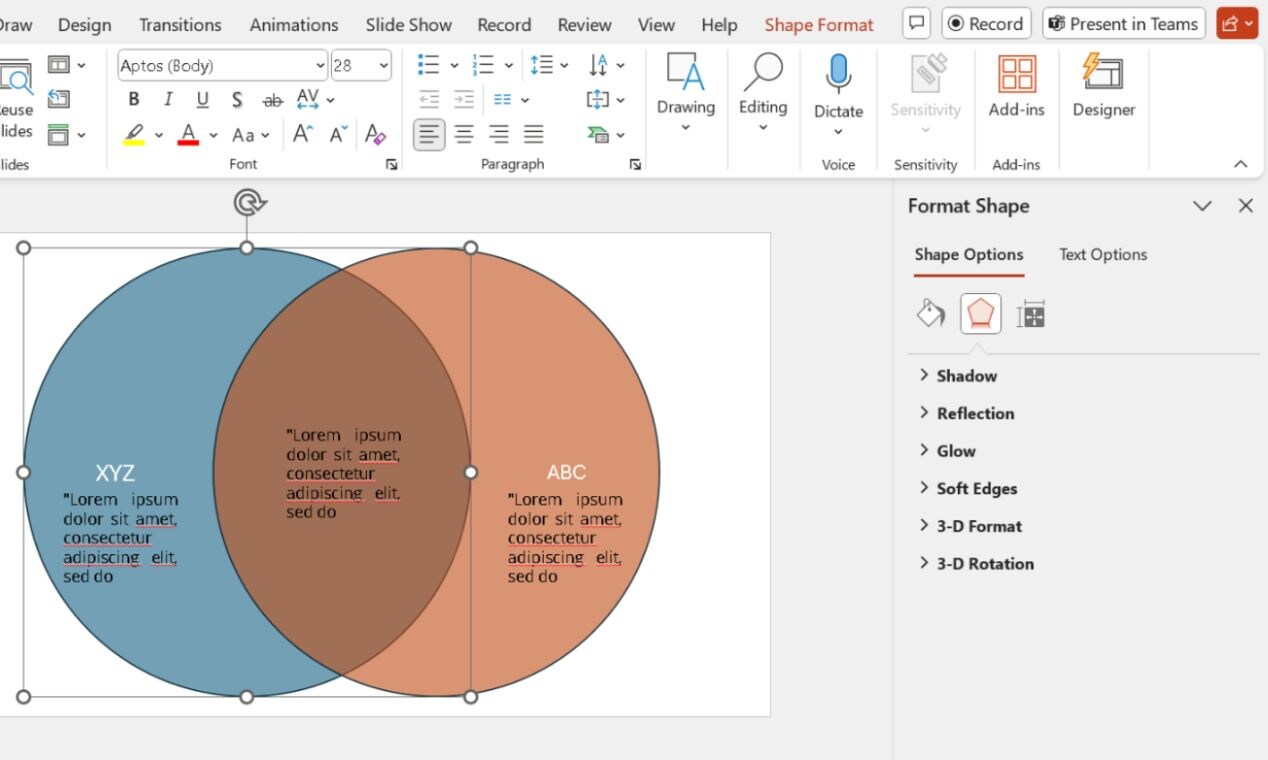Image resolution: width=1268 pixels, height=760 pixels.
Task: Open the Animations tab
Action: click(x=294, y=25)
